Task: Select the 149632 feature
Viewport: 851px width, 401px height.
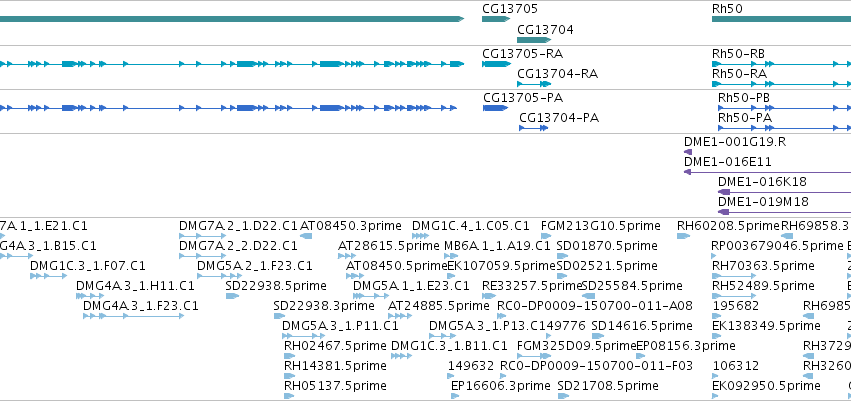Action: click(x=452, y=377)
